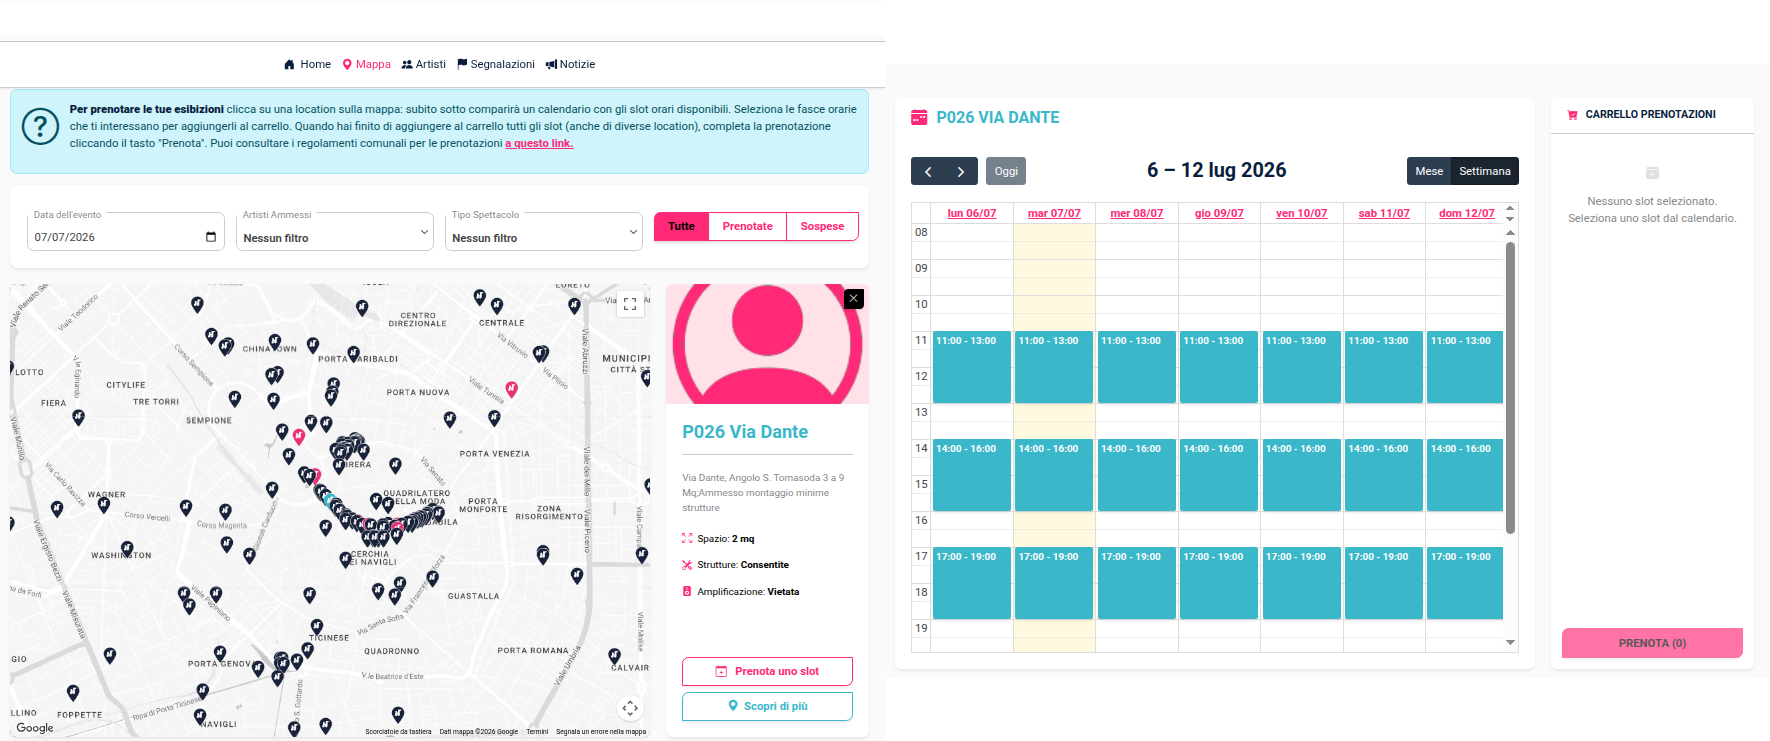This screenshot has height=741, width=1770.
Task: Click the map fullscreen toggle icon
Action: click(x=630, y=304)
